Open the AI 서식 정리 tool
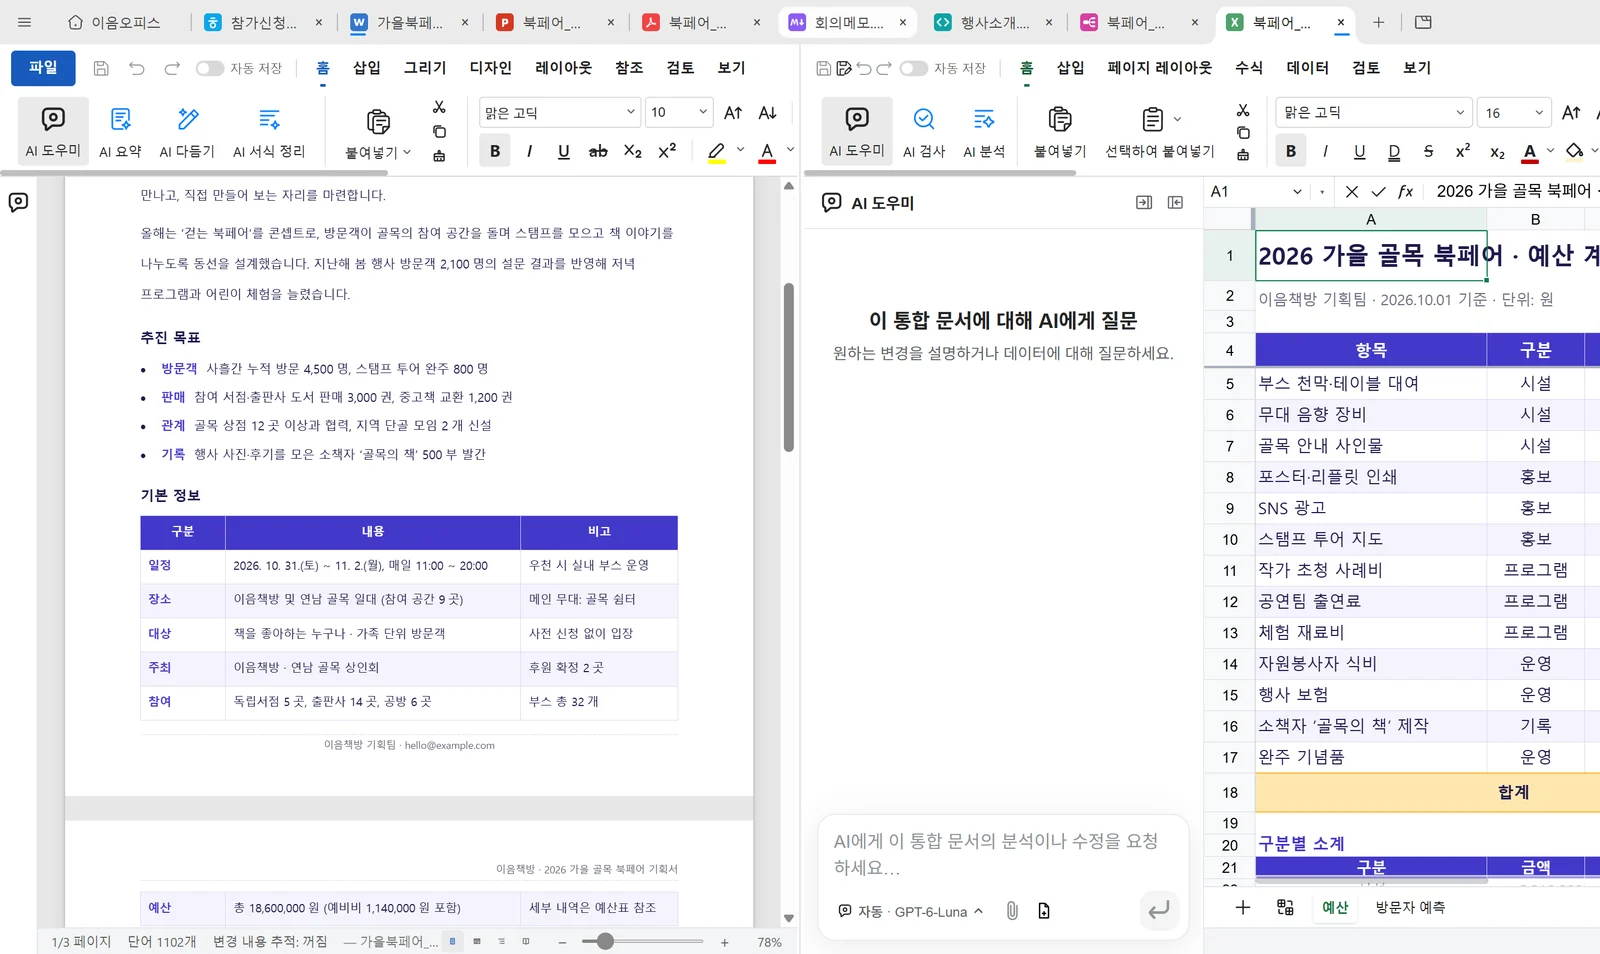The height and width of the screenshot is (954, 1600). [269, 131]
